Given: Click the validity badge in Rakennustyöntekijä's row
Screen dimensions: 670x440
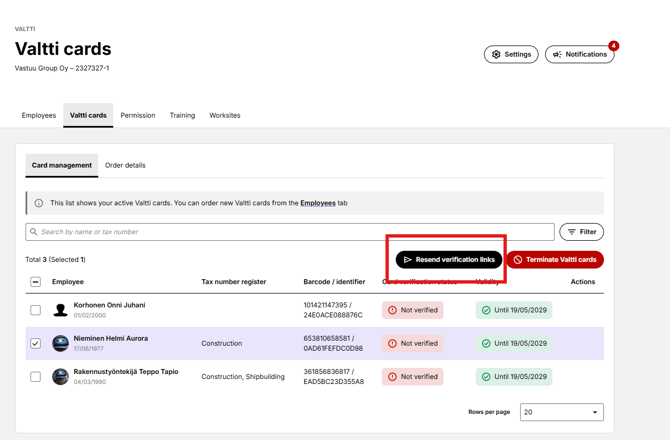Looking at the screenshot, I should coord(514,377).
